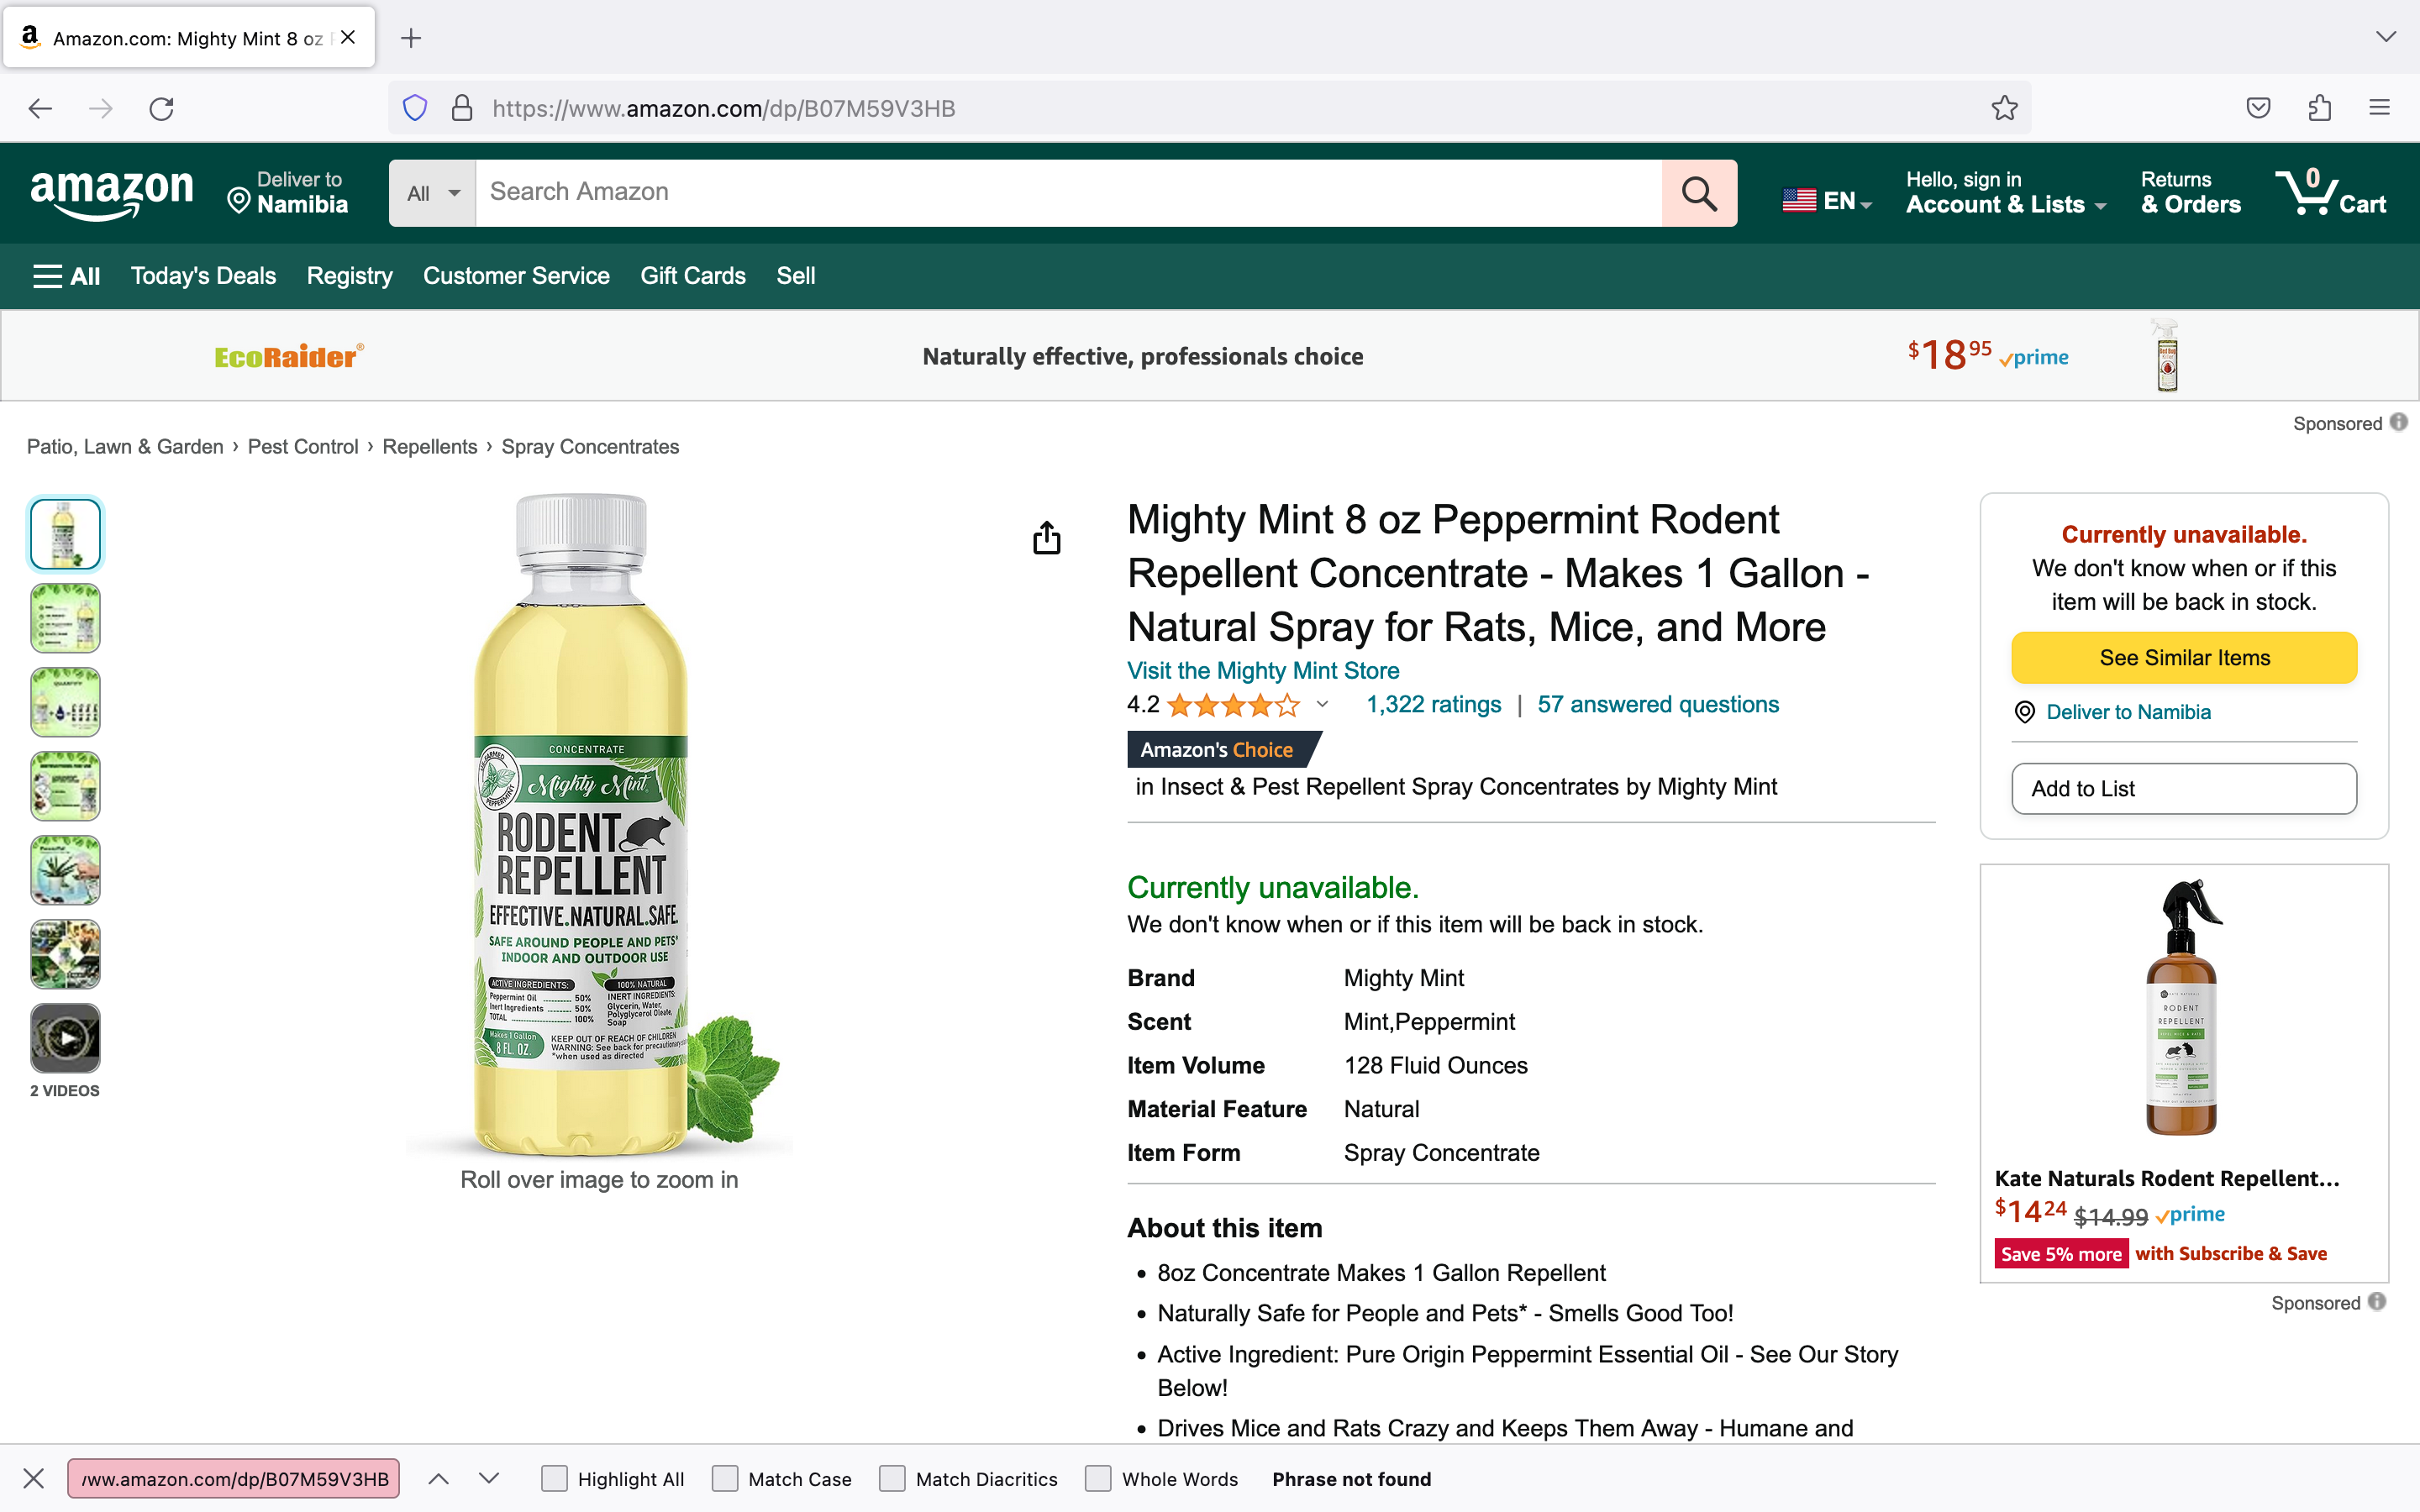
Task: Toggle the Match Case checkbox
Action: tap(725, 1478)
